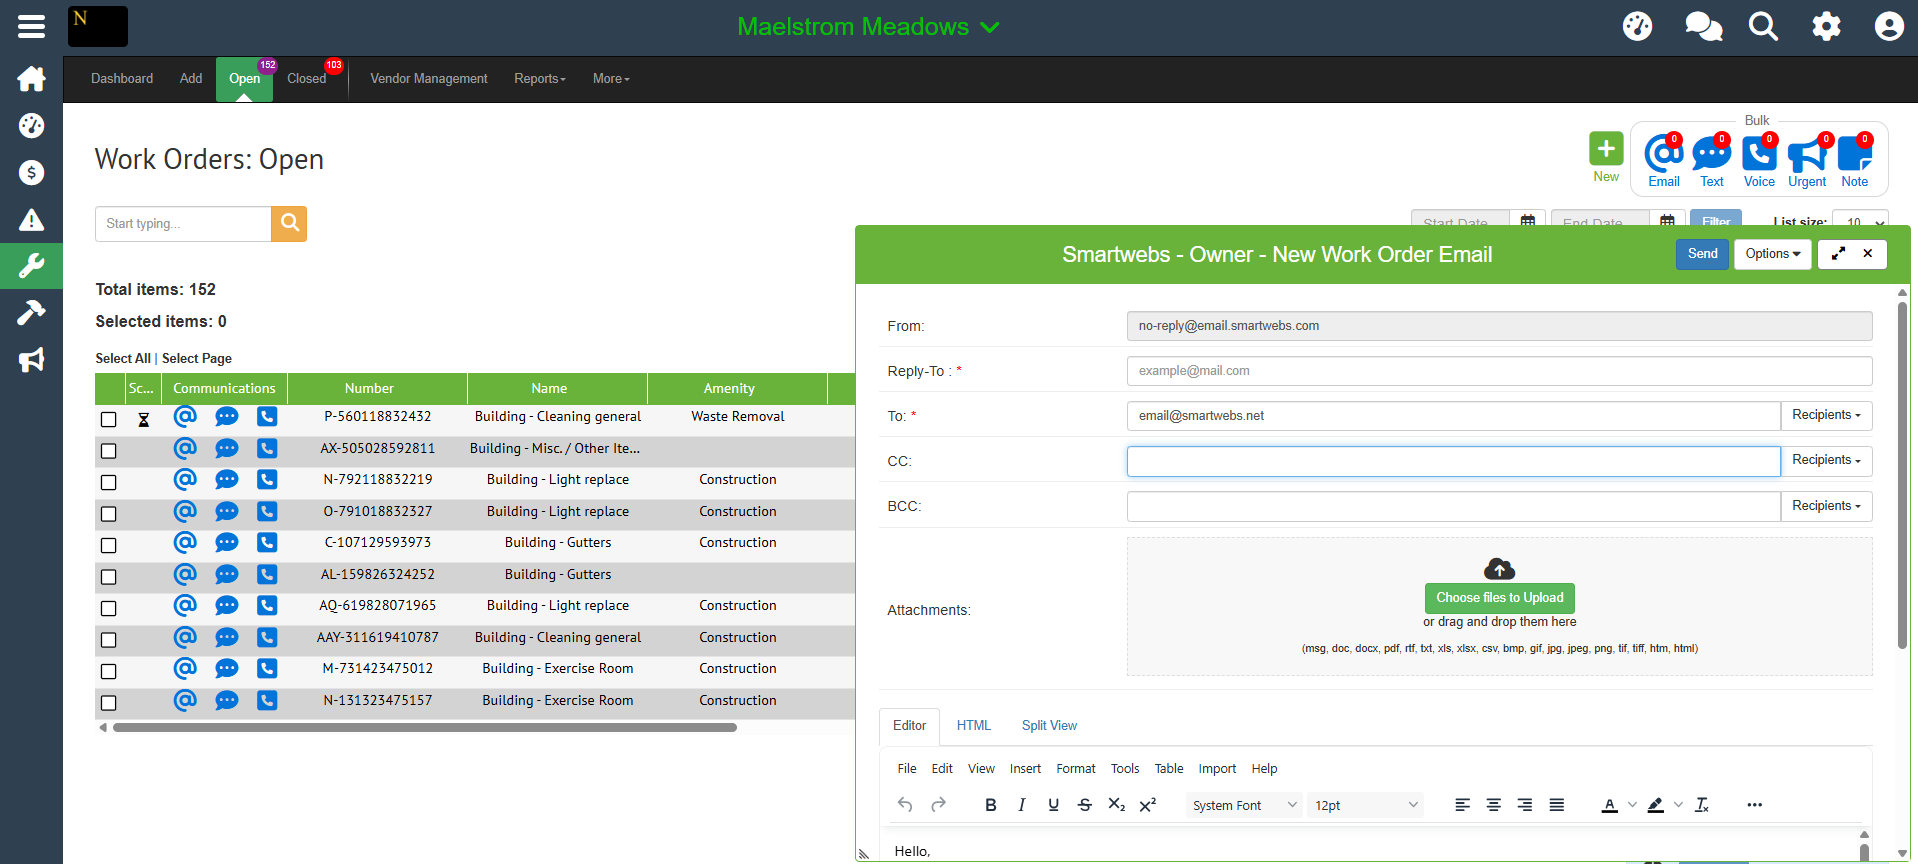Viewport: 1918px width, 864px height.
Task: Tick the checkbox for row M-731423475012
Action: 109,671
